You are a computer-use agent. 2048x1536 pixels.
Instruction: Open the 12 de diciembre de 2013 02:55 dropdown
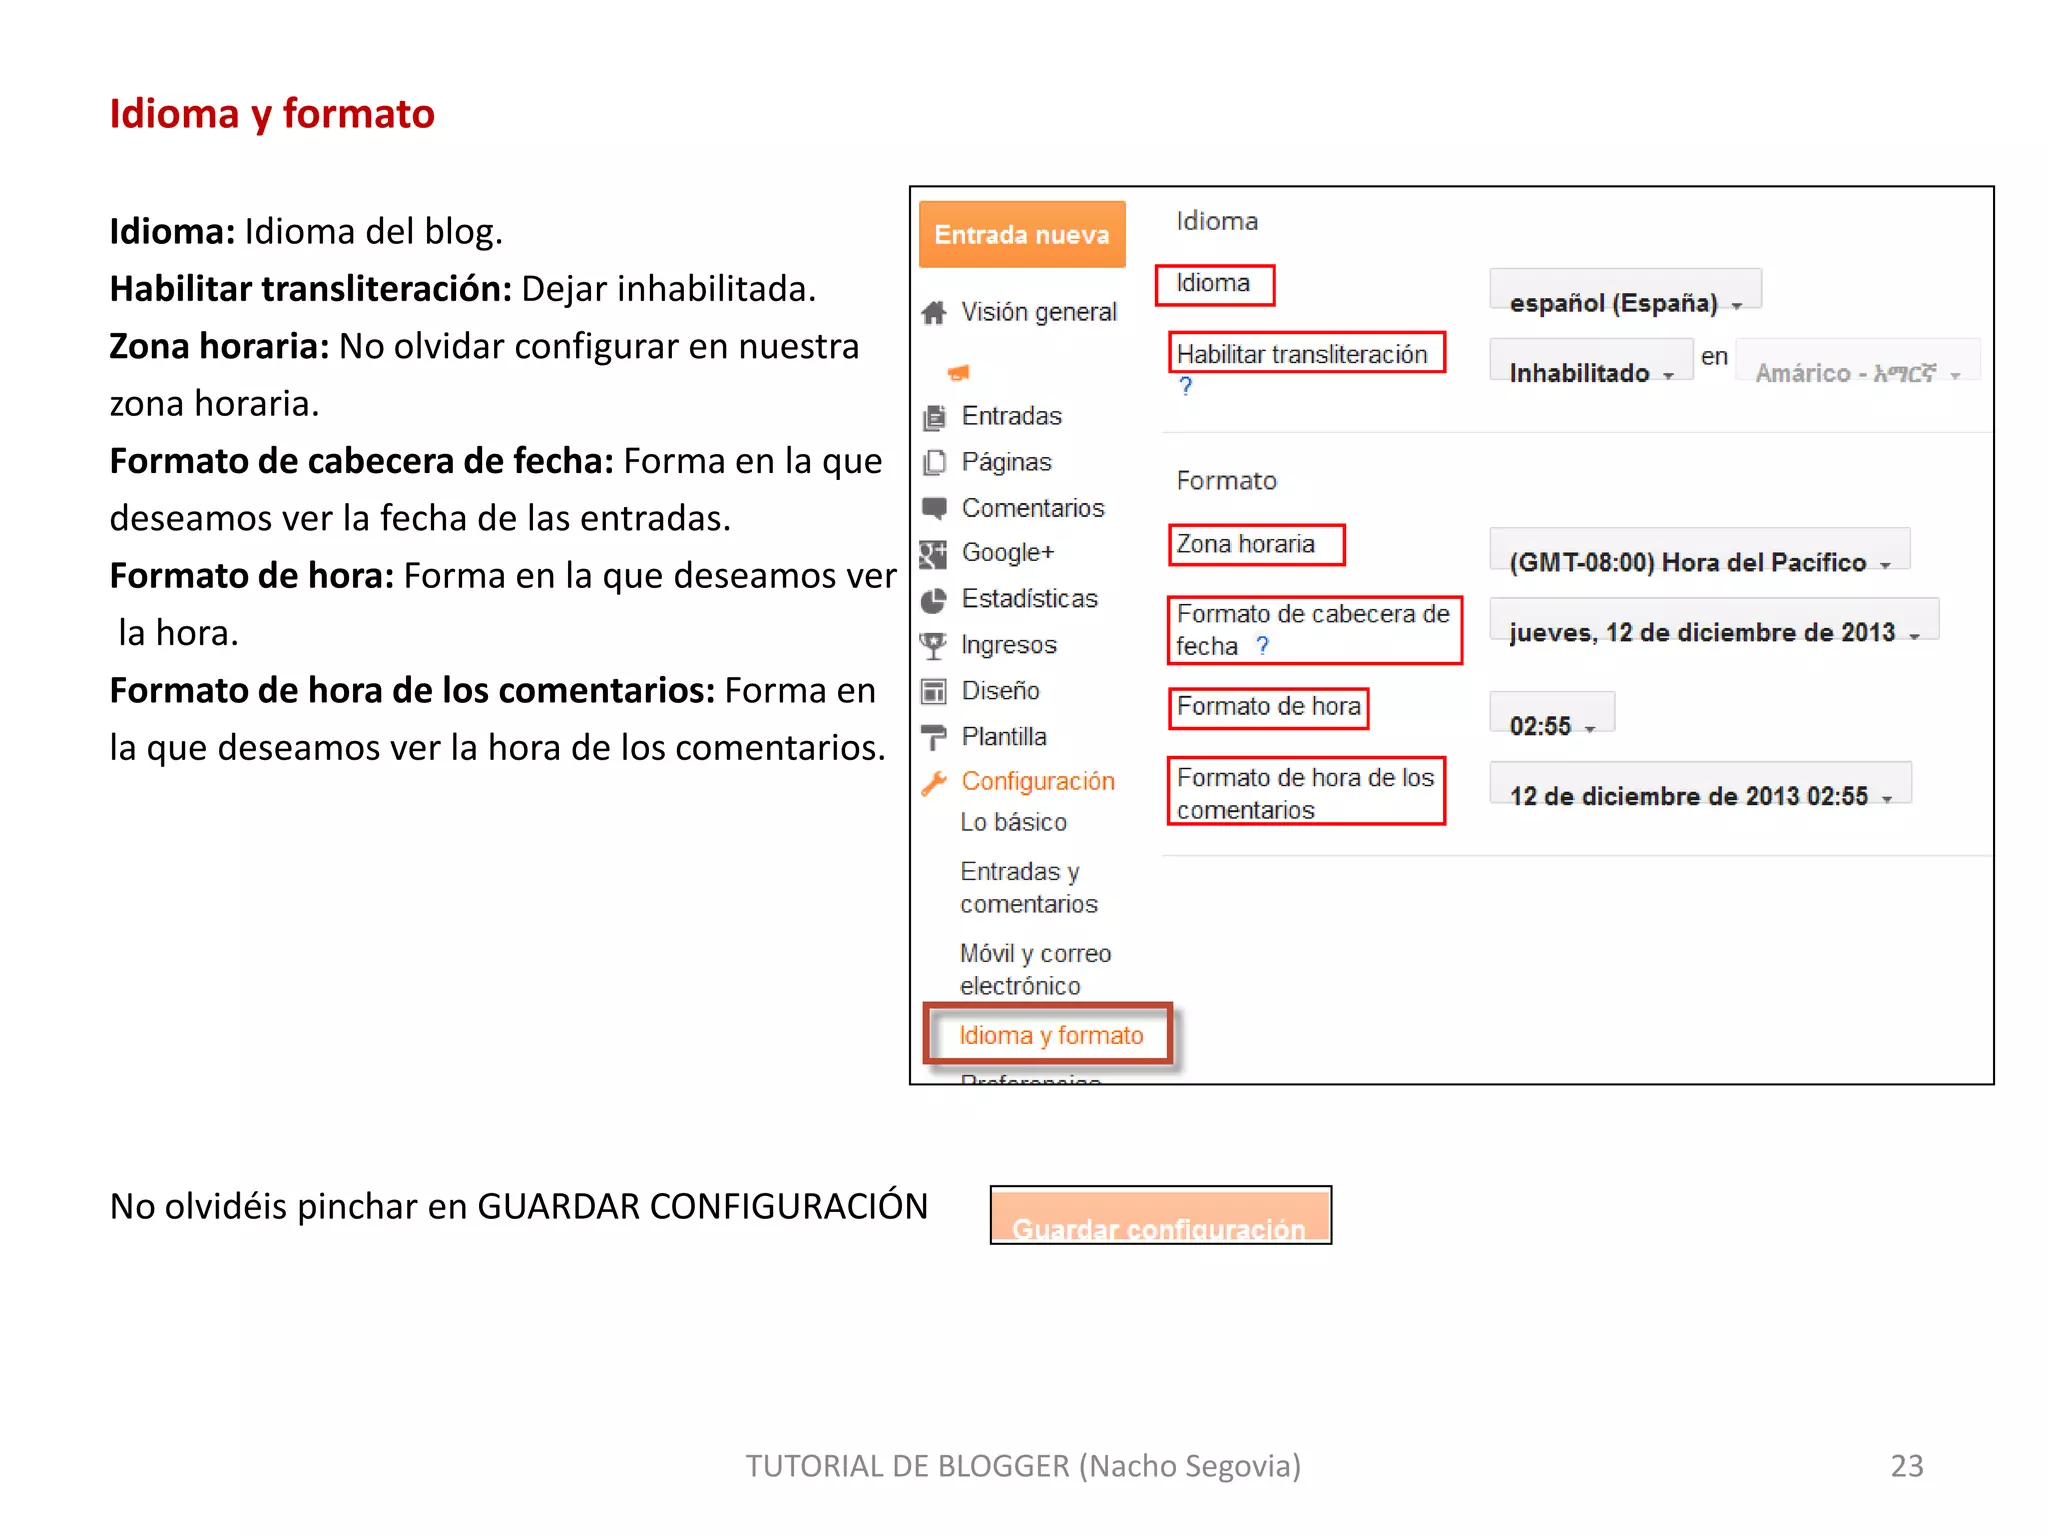[1700, 785]
